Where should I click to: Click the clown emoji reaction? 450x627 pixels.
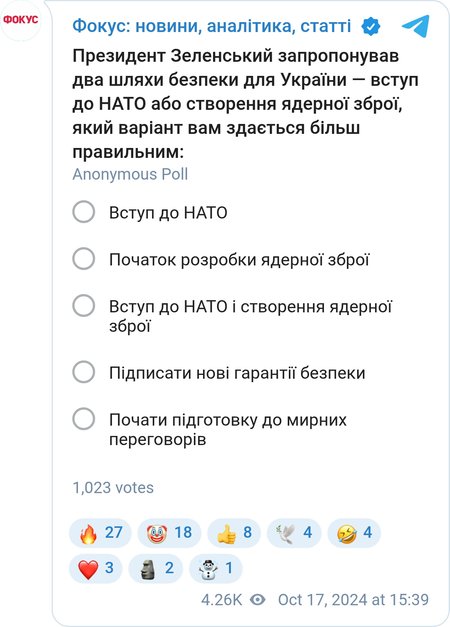169,533
